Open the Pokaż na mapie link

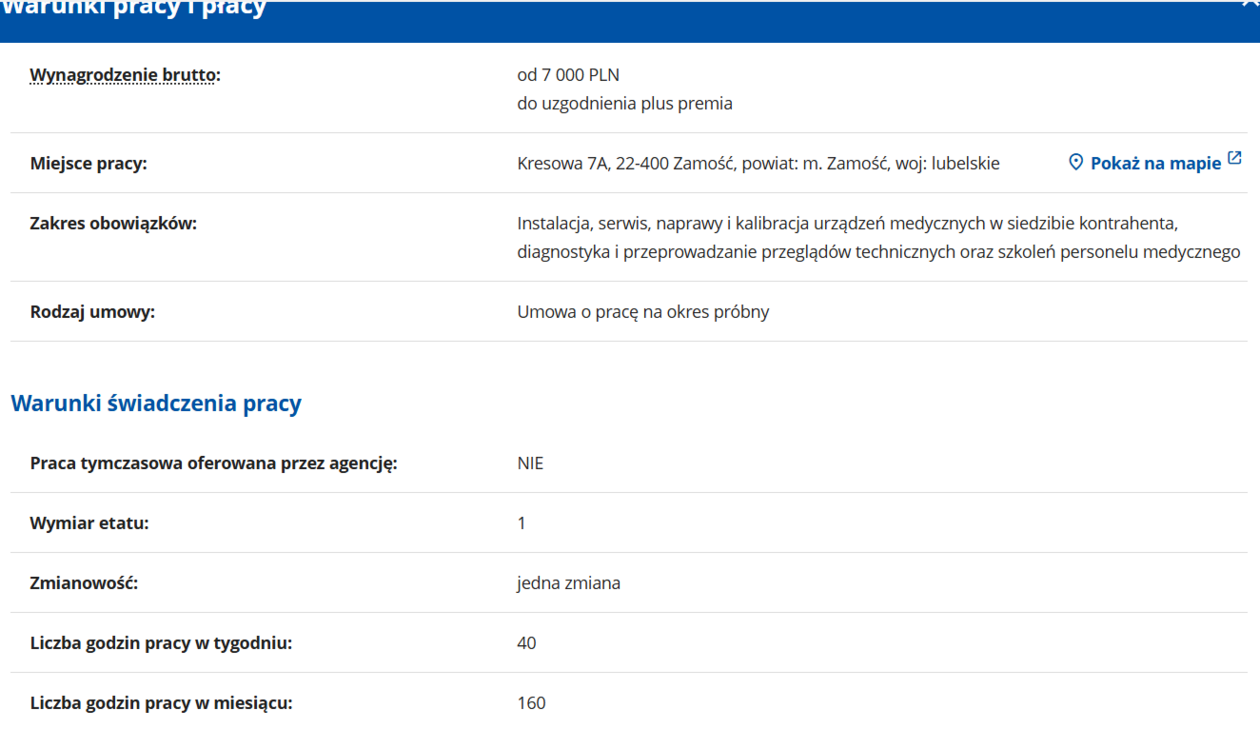tap(1155, 163)
